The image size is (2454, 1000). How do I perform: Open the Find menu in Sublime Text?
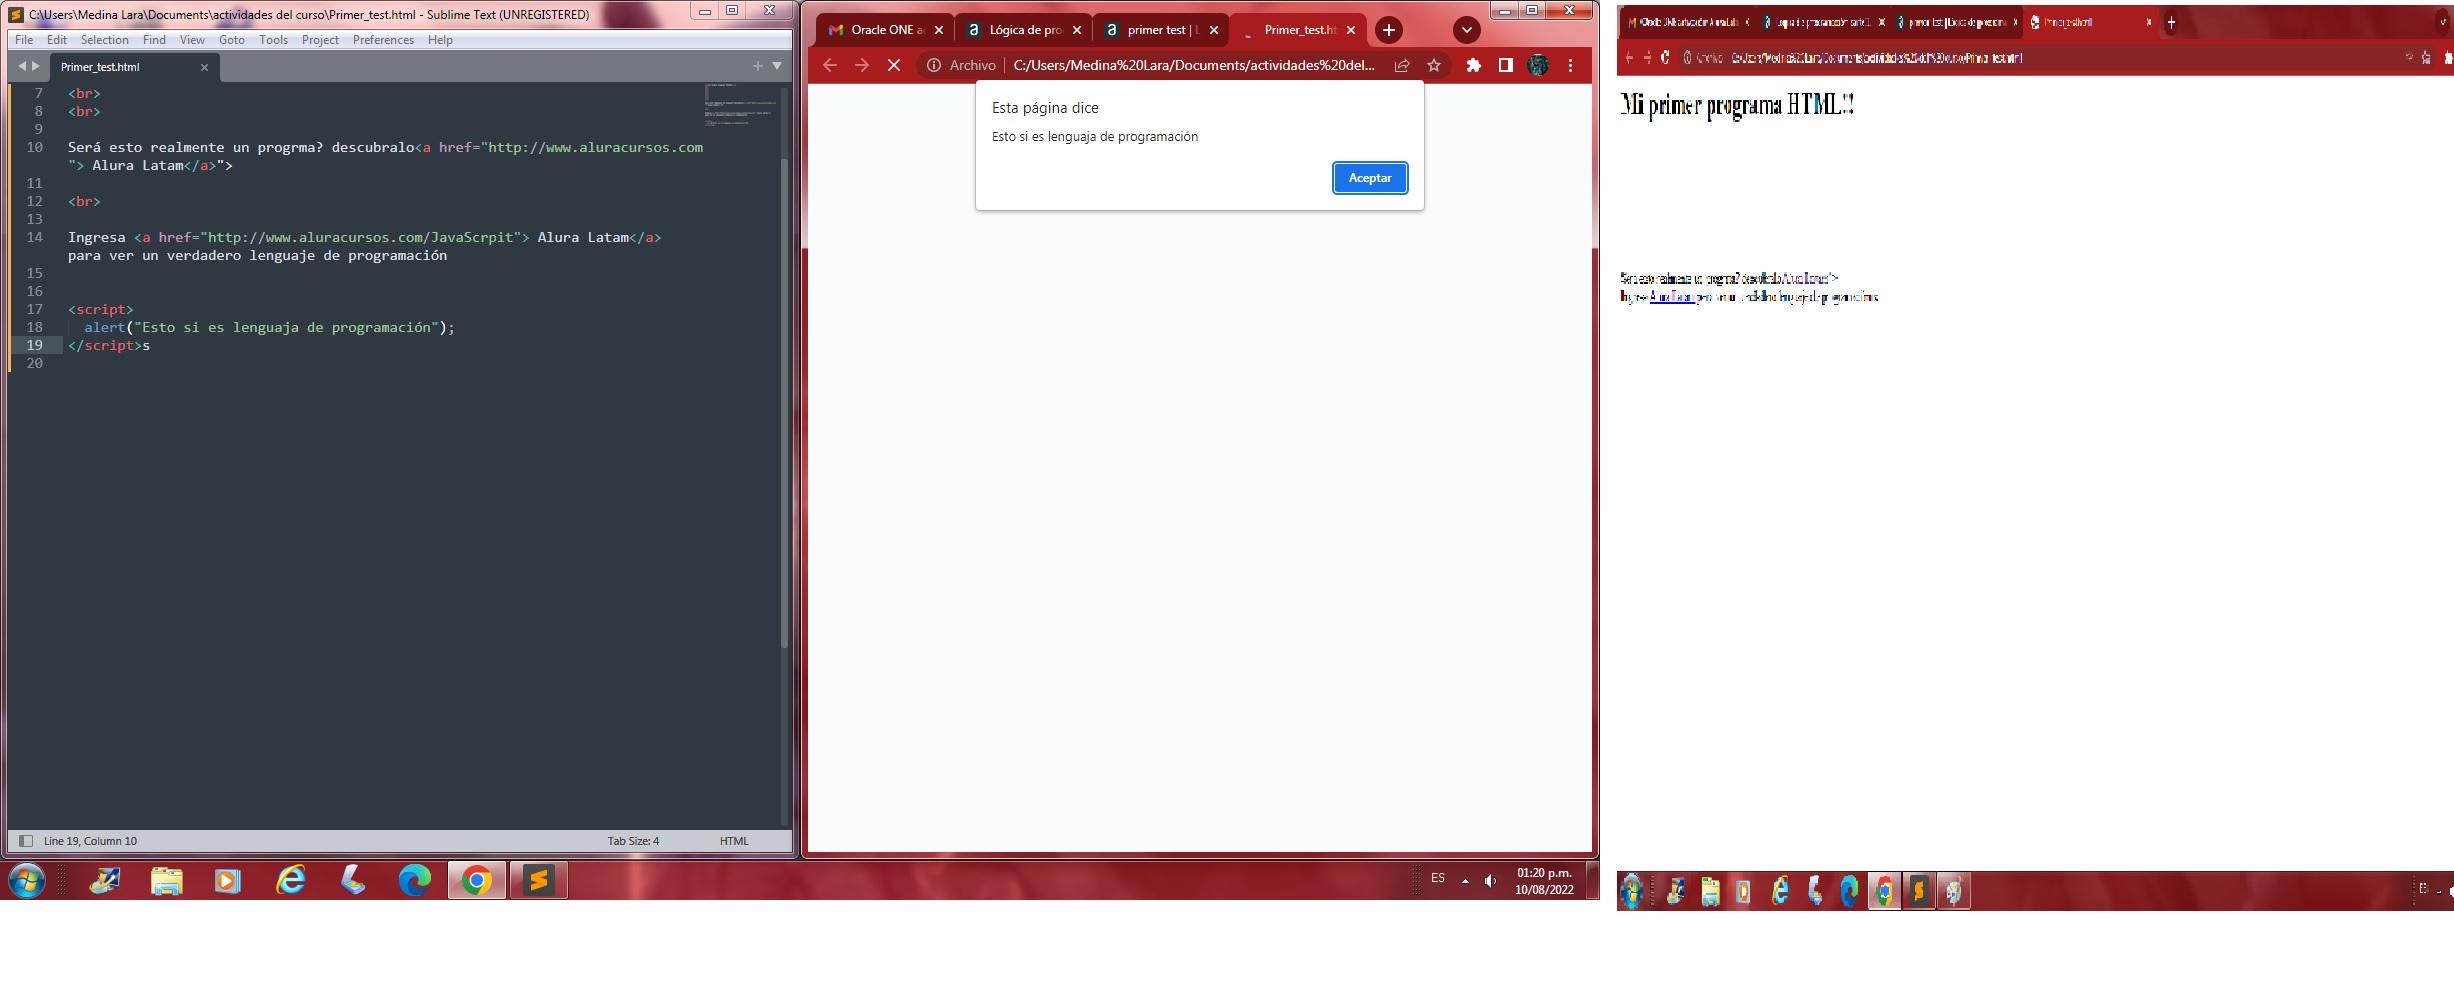point(154,40)
